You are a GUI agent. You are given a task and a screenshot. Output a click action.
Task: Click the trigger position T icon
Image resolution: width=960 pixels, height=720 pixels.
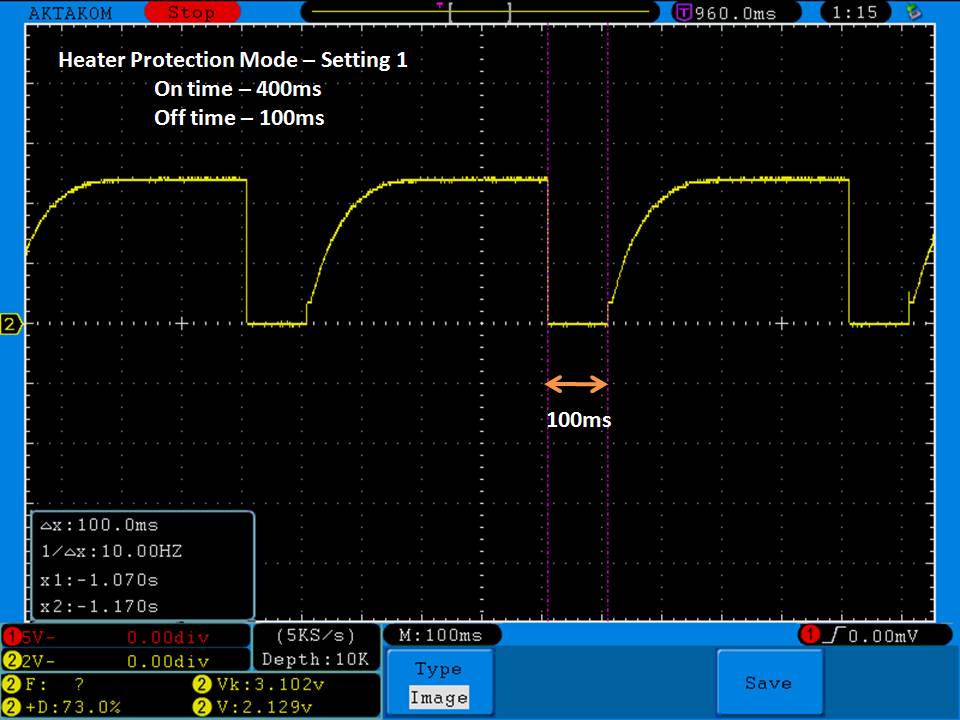click(x=683, y=13)
